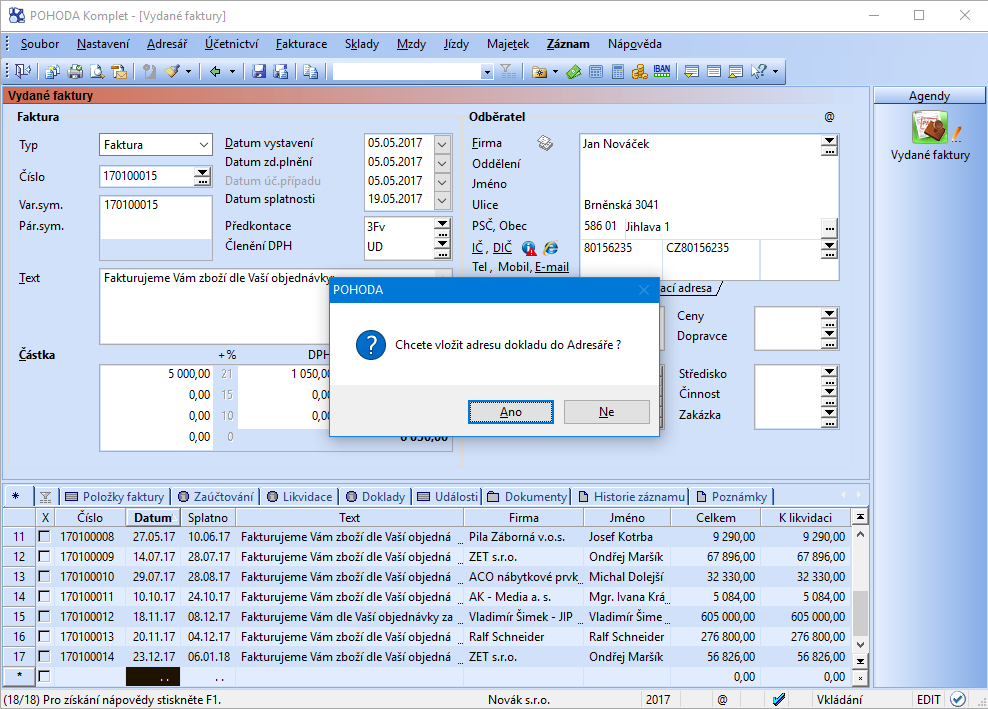Check the box for invoice 170100010

[x=44, y=577]
